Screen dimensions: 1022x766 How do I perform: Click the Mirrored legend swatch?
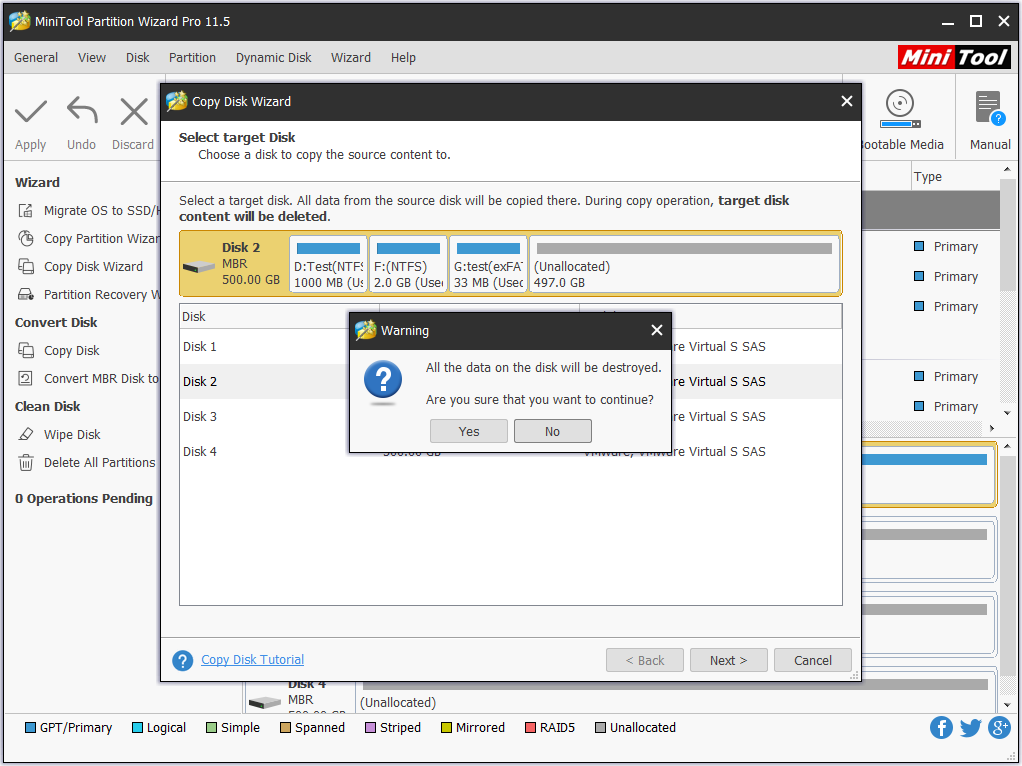click(446, 728)
